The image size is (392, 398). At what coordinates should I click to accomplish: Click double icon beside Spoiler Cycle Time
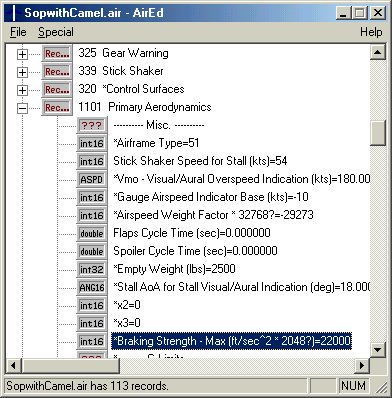(92, 251)
